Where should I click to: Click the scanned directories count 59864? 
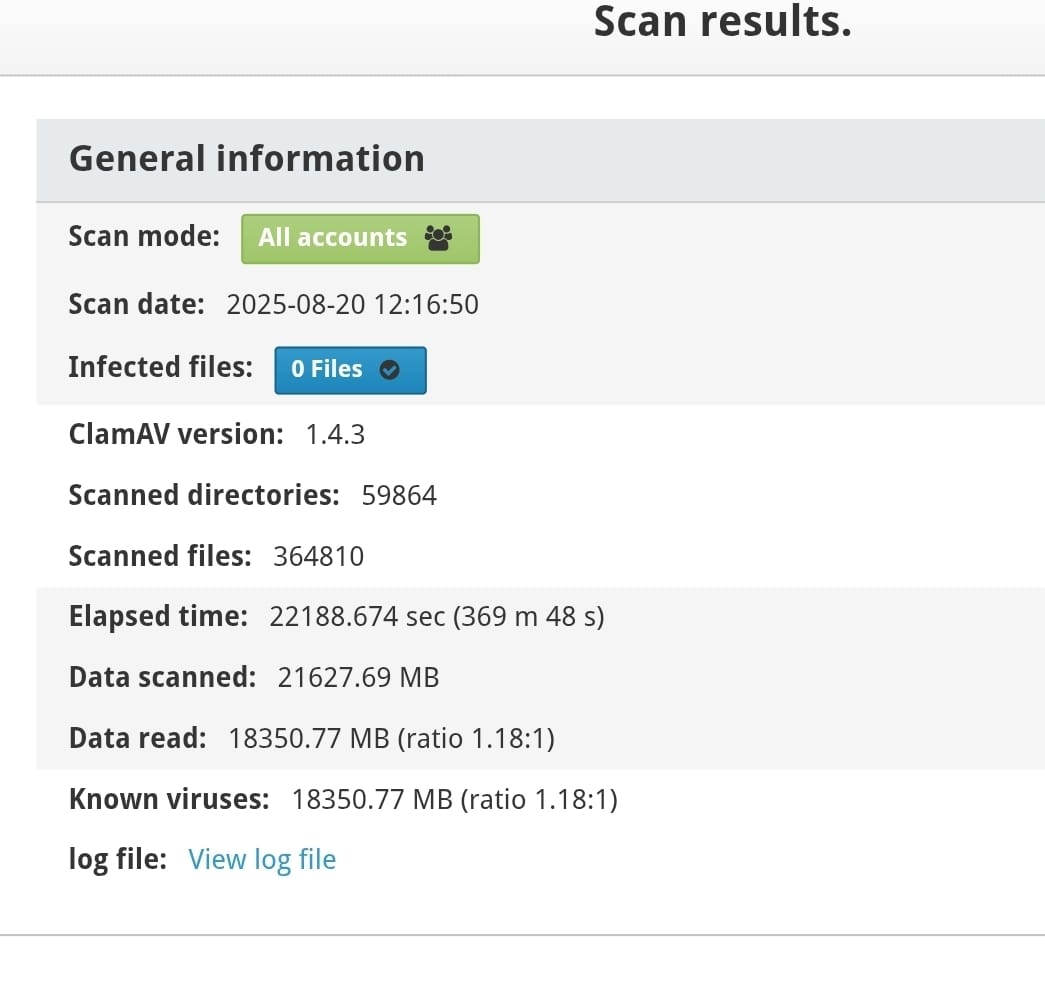click(x=399, y=496)
